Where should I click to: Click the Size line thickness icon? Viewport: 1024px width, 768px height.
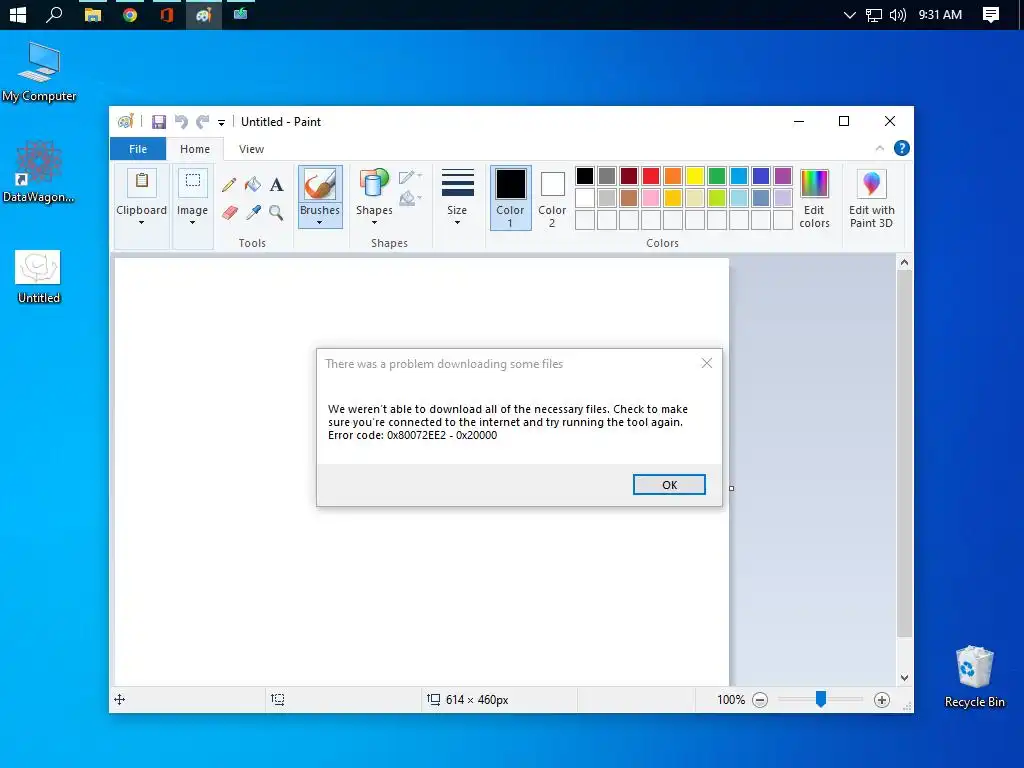click(x=457, y=183)
